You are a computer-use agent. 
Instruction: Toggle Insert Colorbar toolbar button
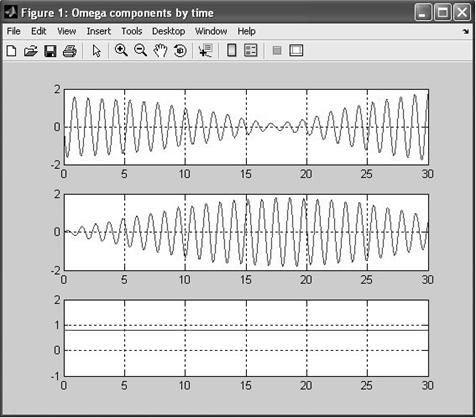(232, 51)
